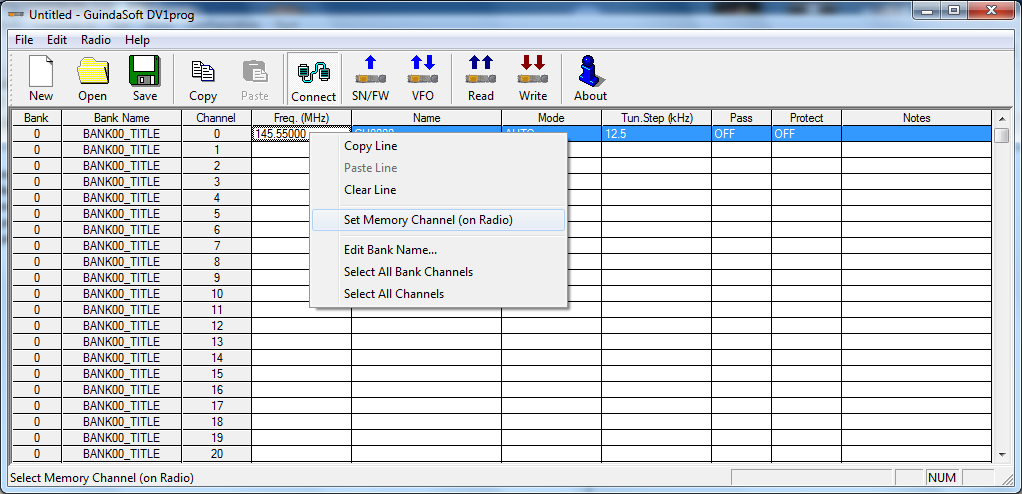The height and width of the screenshot is (494, 1022).
Task: Click the Tun.Step (kHz) column header
Action: coord(656,118)
